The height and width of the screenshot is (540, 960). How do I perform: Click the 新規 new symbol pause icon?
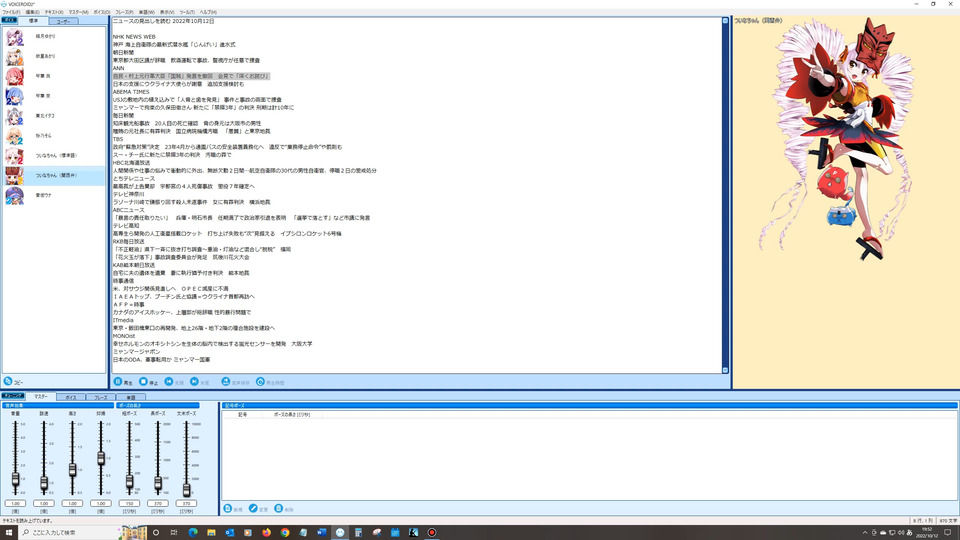coord(228,509)
